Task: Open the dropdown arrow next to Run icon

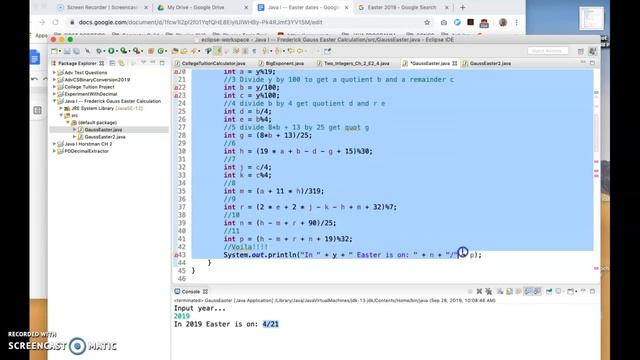Action: coord(117,51)
